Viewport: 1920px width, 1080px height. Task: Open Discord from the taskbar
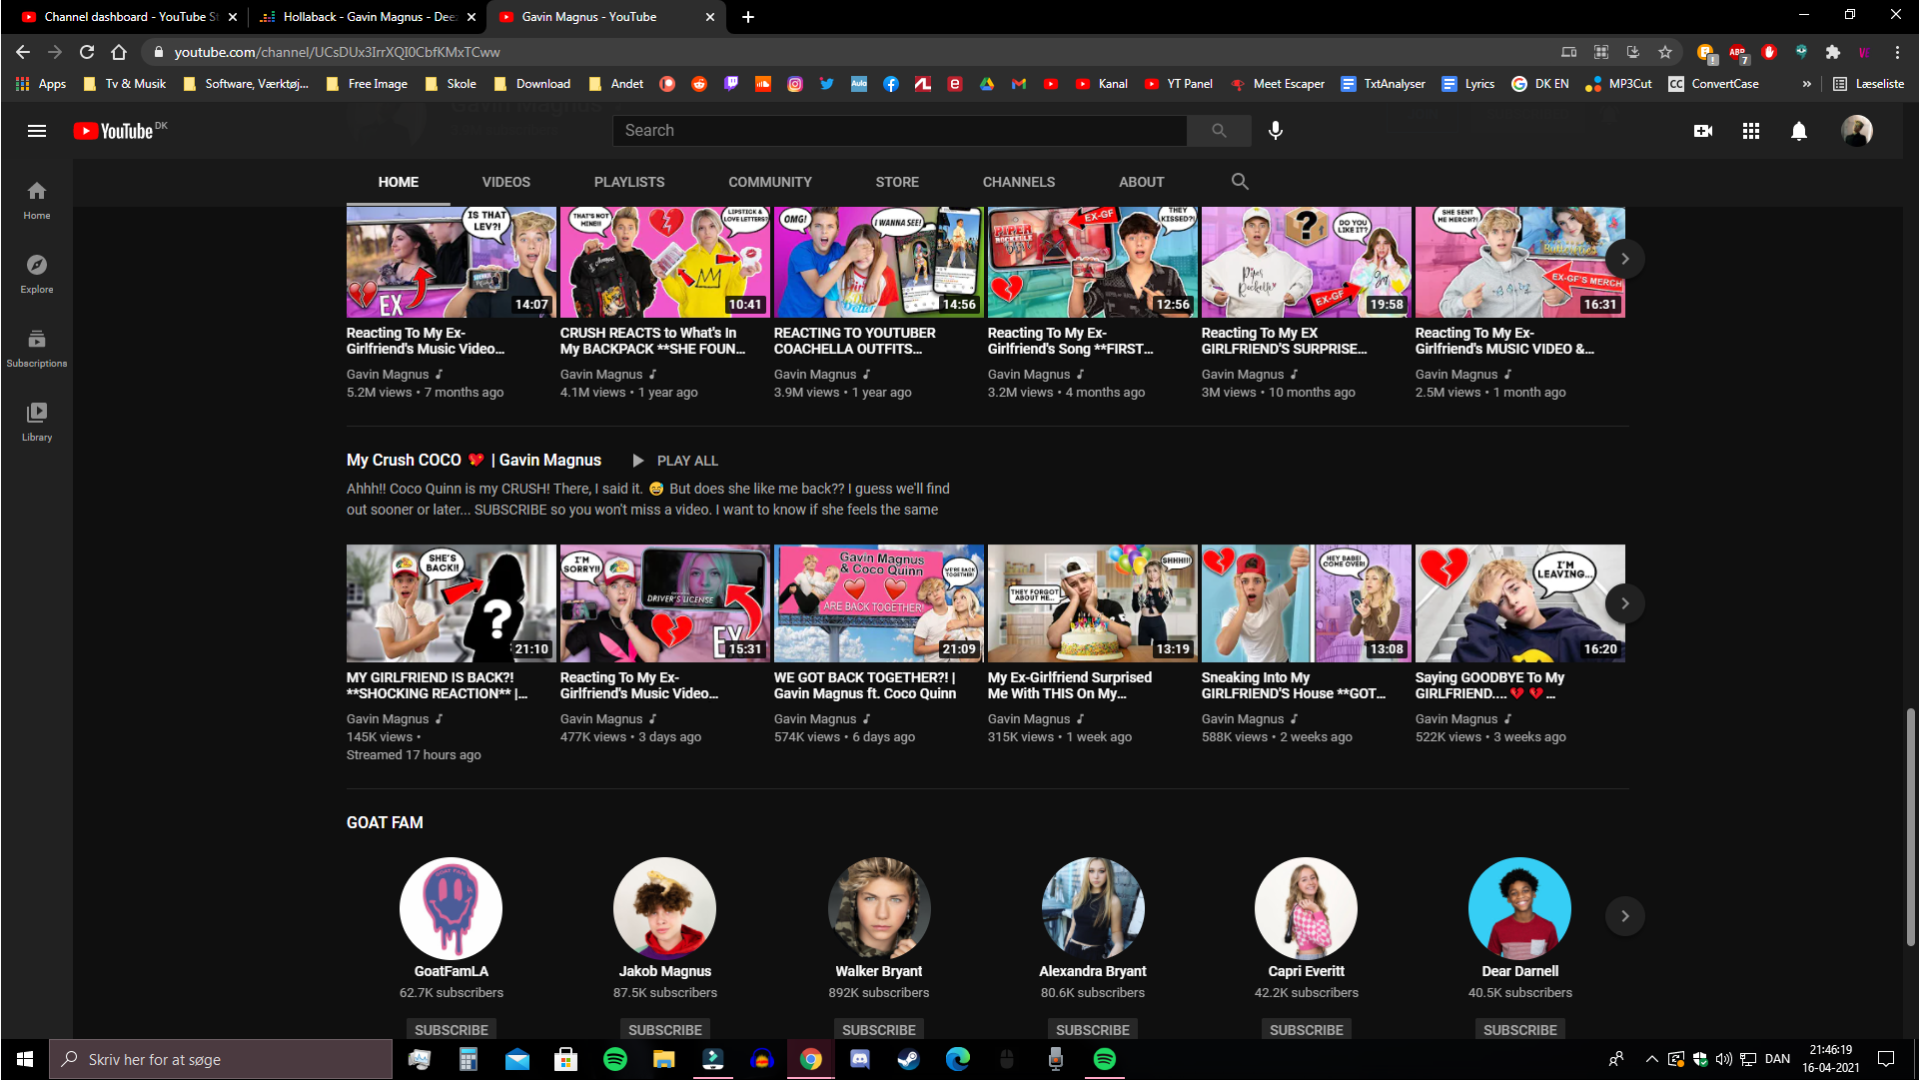(860, 1059)
